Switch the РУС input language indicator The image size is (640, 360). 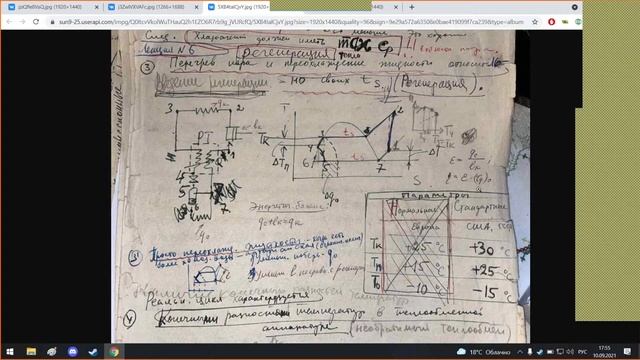pyautogui.click(x=583, y=352)
